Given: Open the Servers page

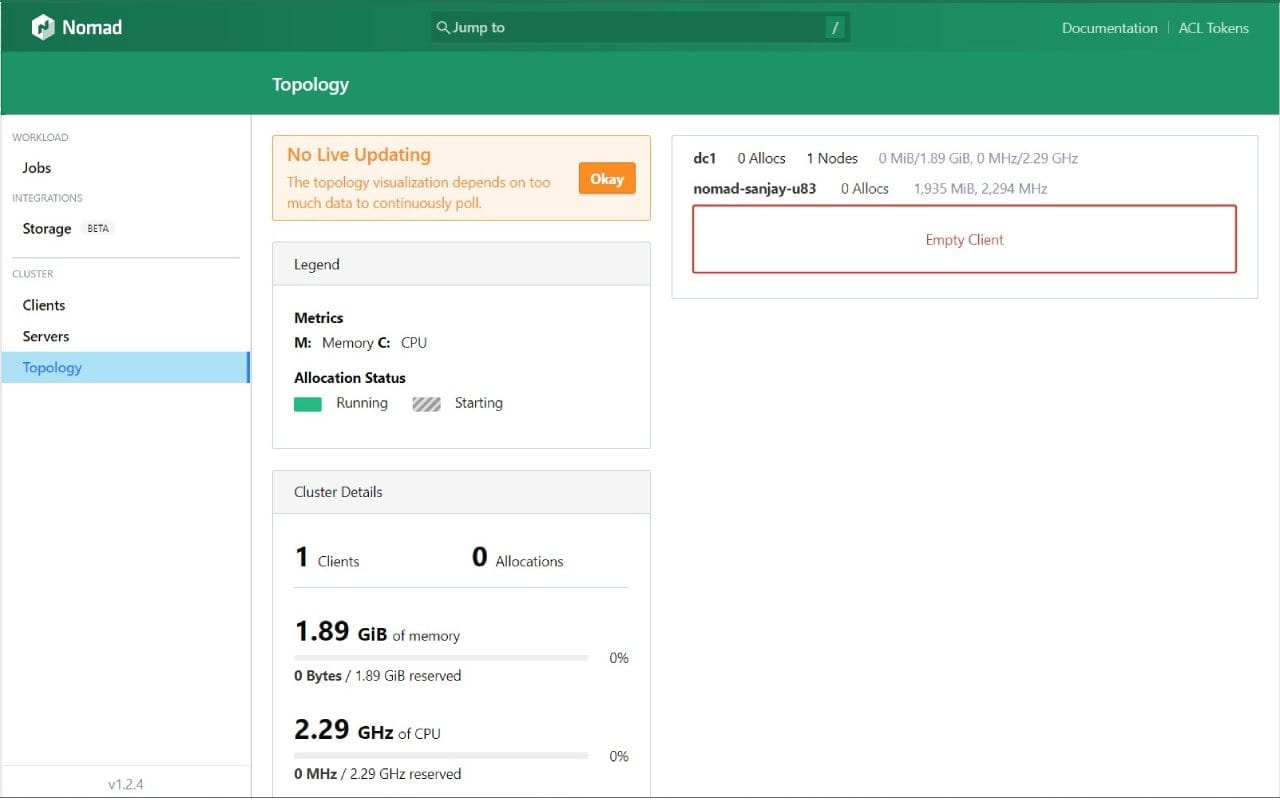Looking at the screenshot, I should click(x=45, y=336).
